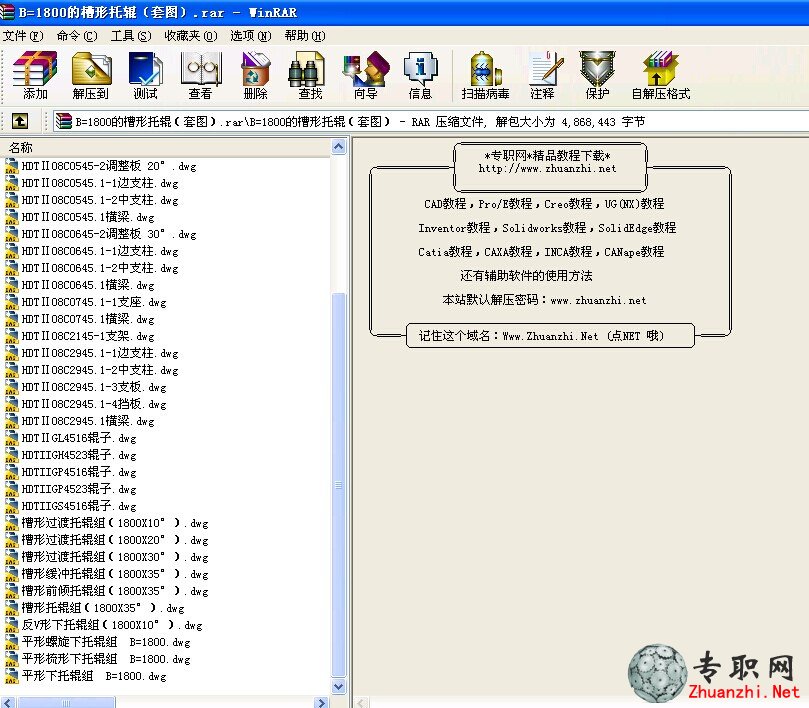Screen dimensions: 809x708
Task: Click file icon of HDTⅡ08C2145-1支架.dwg
Action: point(11,336)
